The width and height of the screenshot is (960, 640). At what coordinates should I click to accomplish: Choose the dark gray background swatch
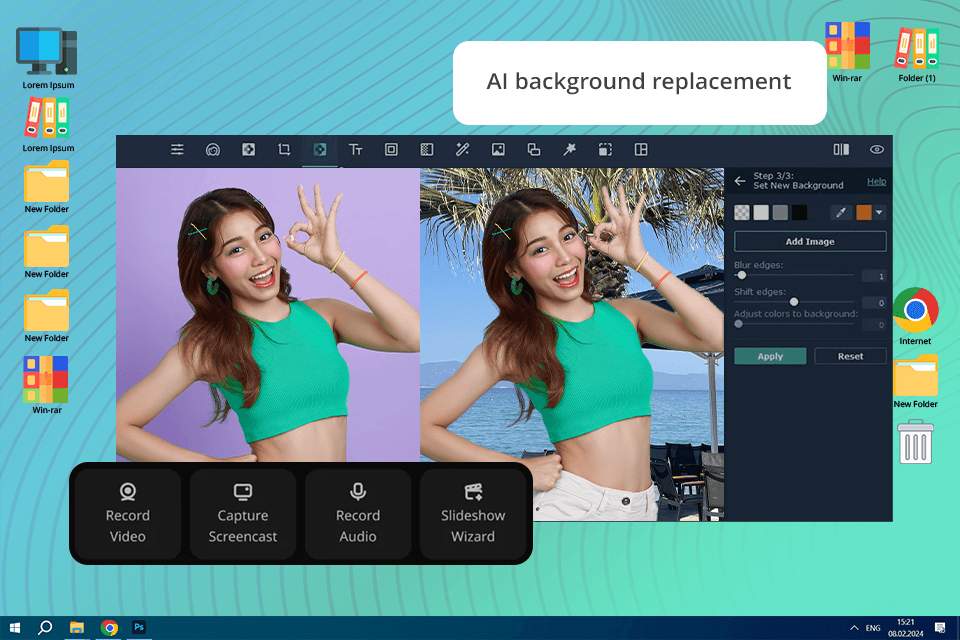tap(780, 213)
